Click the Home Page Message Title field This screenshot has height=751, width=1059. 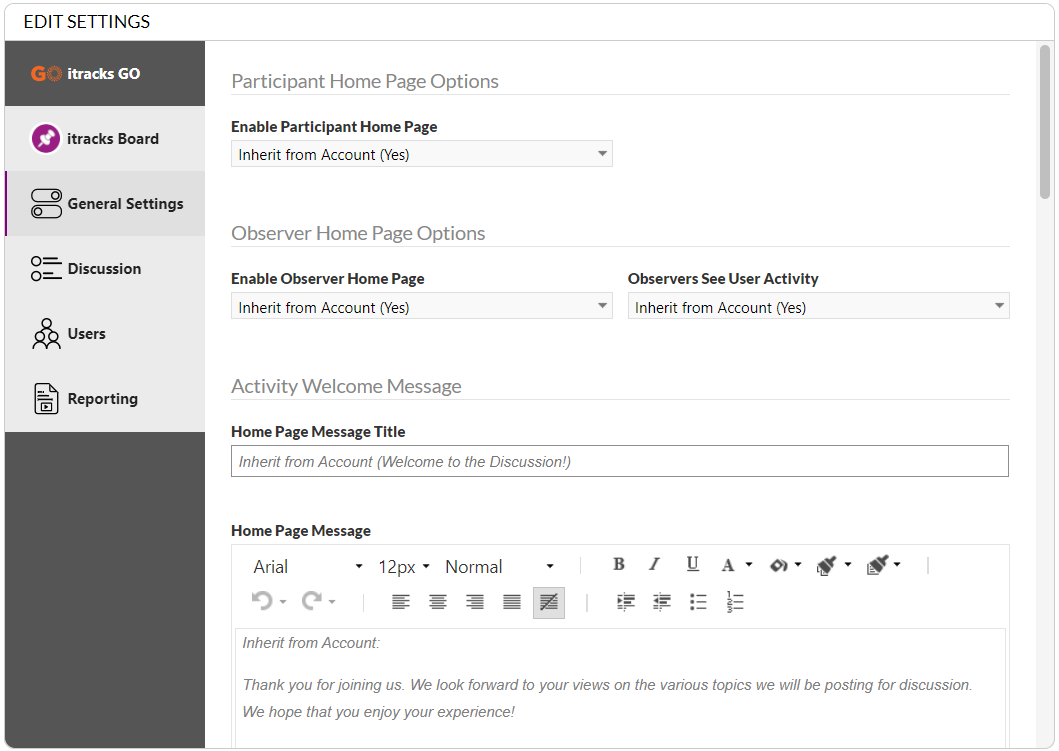pos(620,461)
